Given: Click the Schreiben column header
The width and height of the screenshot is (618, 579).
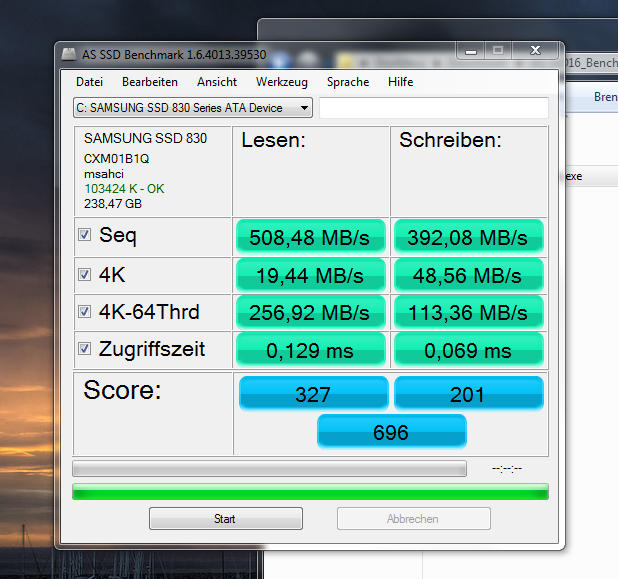Looking at the screenshot, I should pyautogui.click(x=450, y=140).
